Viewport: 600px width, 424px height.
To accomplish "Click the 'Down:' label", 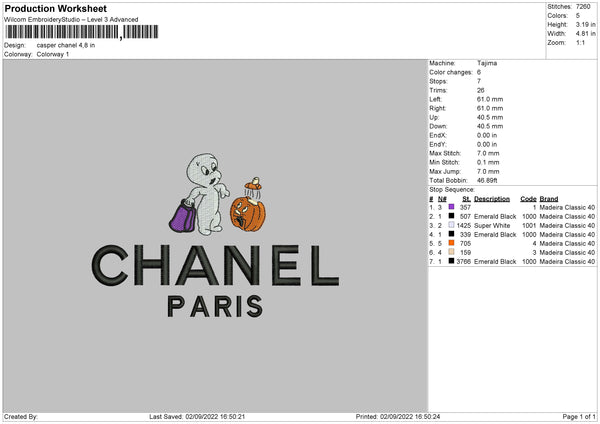I will [438, 126].
